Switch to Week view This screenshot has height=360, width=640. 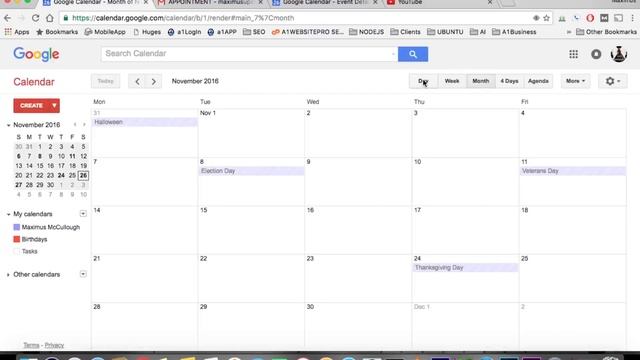pos(452,81)
